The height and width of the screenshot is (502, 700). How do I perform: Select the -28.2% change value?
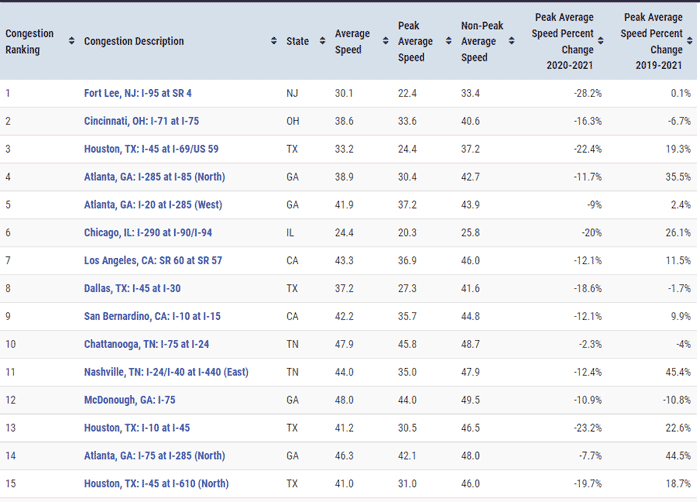[588, 93]
